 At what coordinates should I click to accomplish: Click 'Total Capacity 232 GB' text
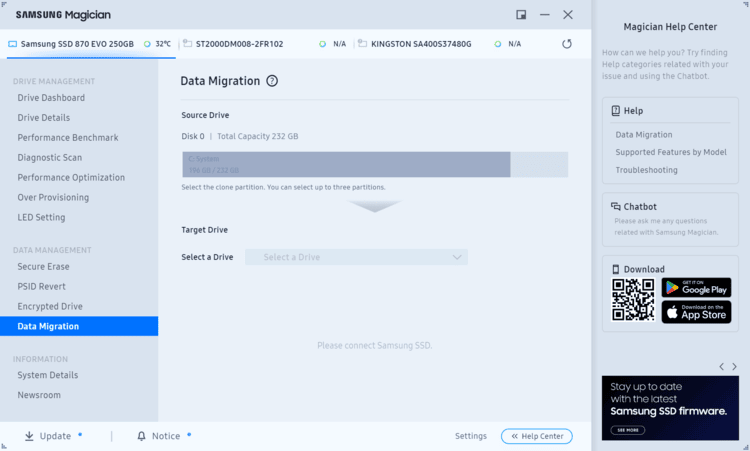[x=257, y=136]
